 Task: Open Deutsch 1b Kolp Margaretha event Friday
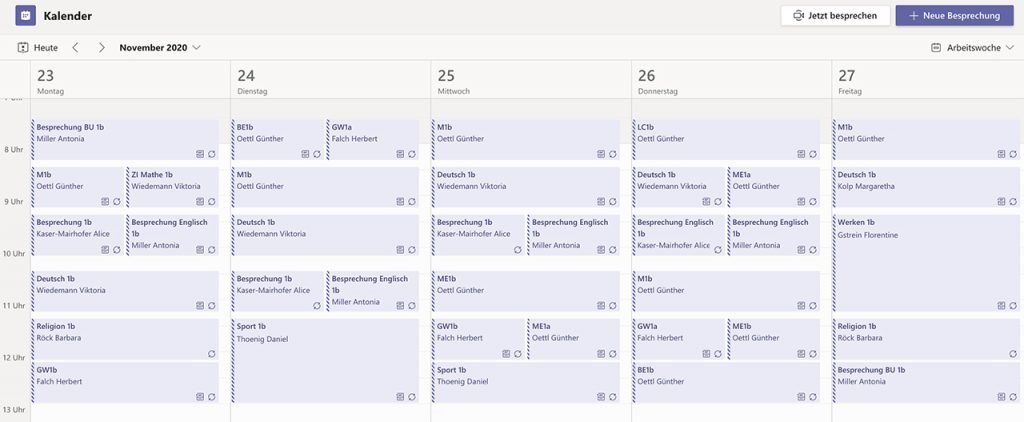[x=926, y=187]
